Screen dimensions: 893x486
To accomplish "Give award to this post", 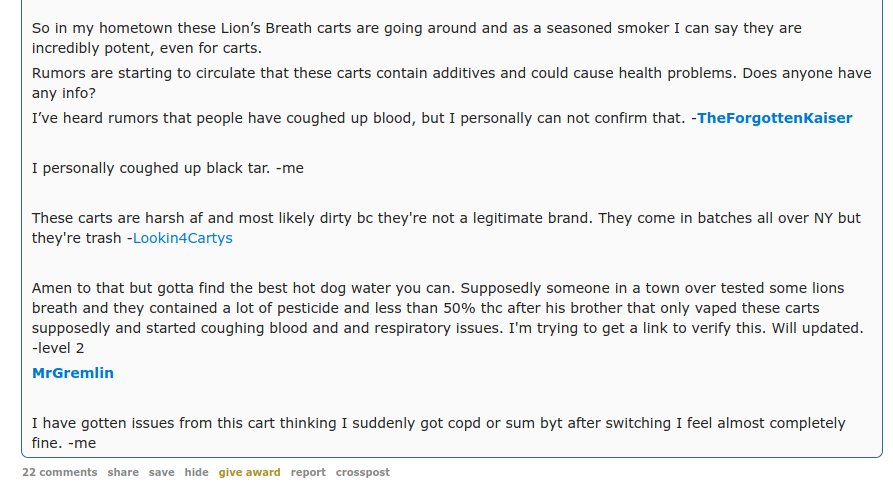I will tap(249, 472).
